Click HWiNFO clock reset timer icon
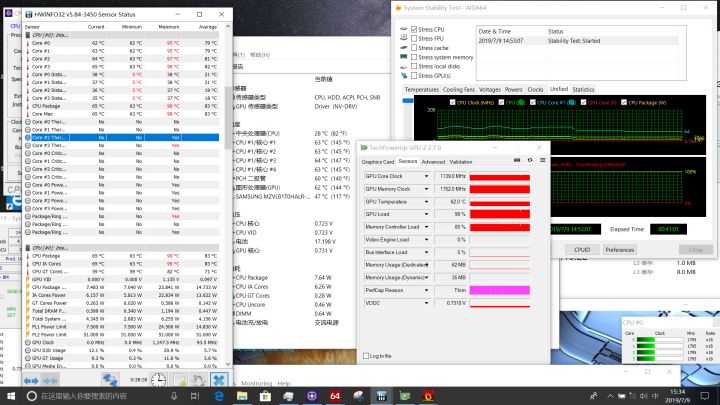 [x=158, y=380]
